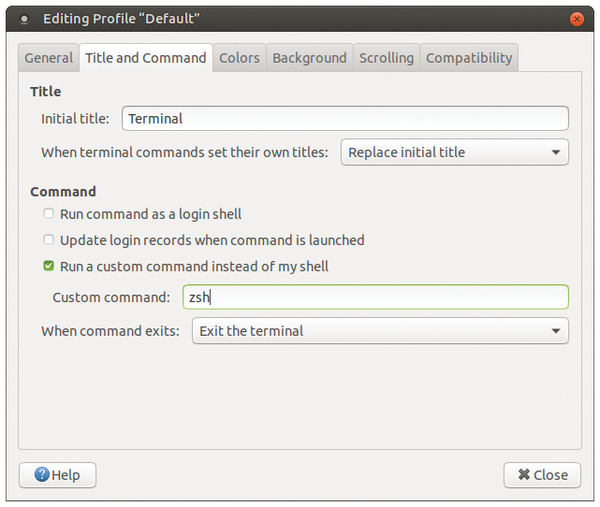Open the Colors tab

pos(239,58)
